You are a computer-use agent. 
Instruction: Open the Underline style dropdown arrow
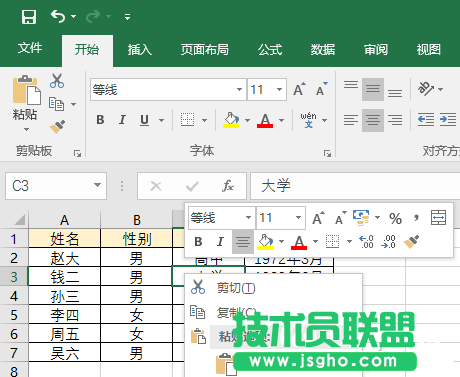tap(161, 120)
